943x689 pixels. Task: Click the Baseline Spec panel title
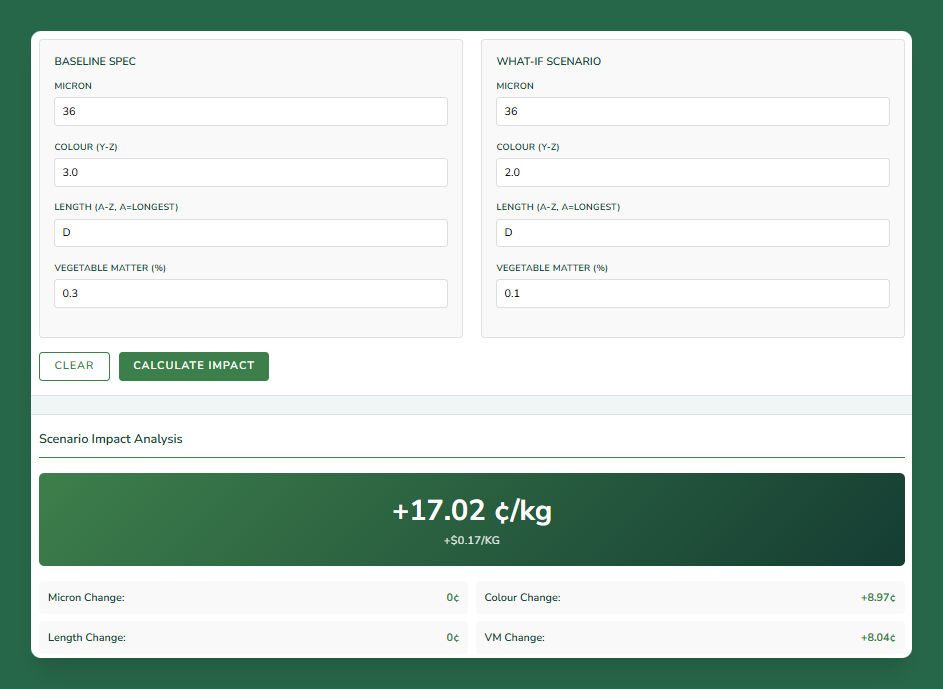coord(95,62)
